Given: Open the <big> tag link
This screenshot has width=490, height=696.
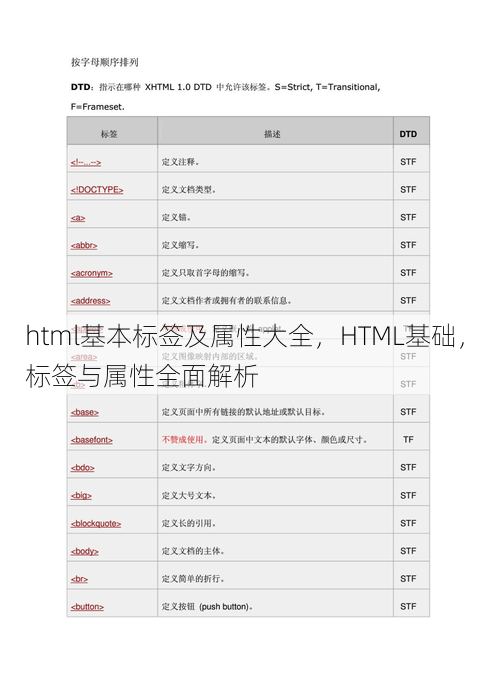Looking at the screenshot, I should (x=81, y=496).
